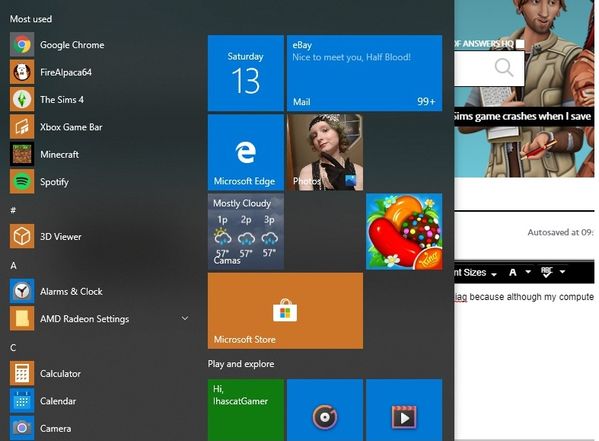The width and height of the screenshot is (599, 441).
Task: Click the 'Autosaved at 09:' status text
Action: [560, 232]
